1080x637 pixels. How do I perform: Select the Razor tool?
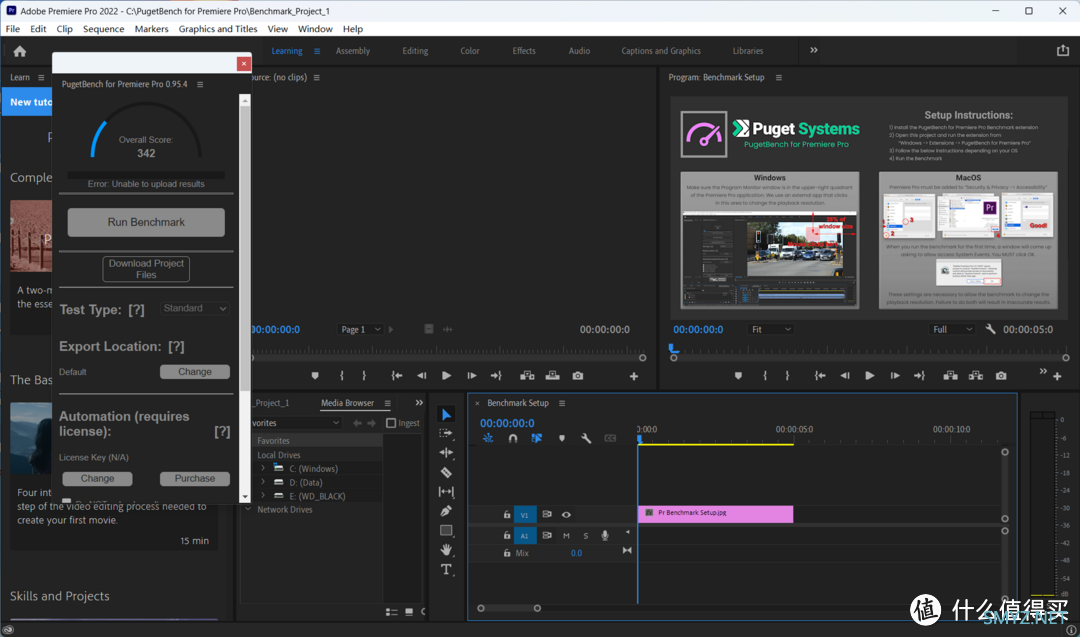[446, 472]
